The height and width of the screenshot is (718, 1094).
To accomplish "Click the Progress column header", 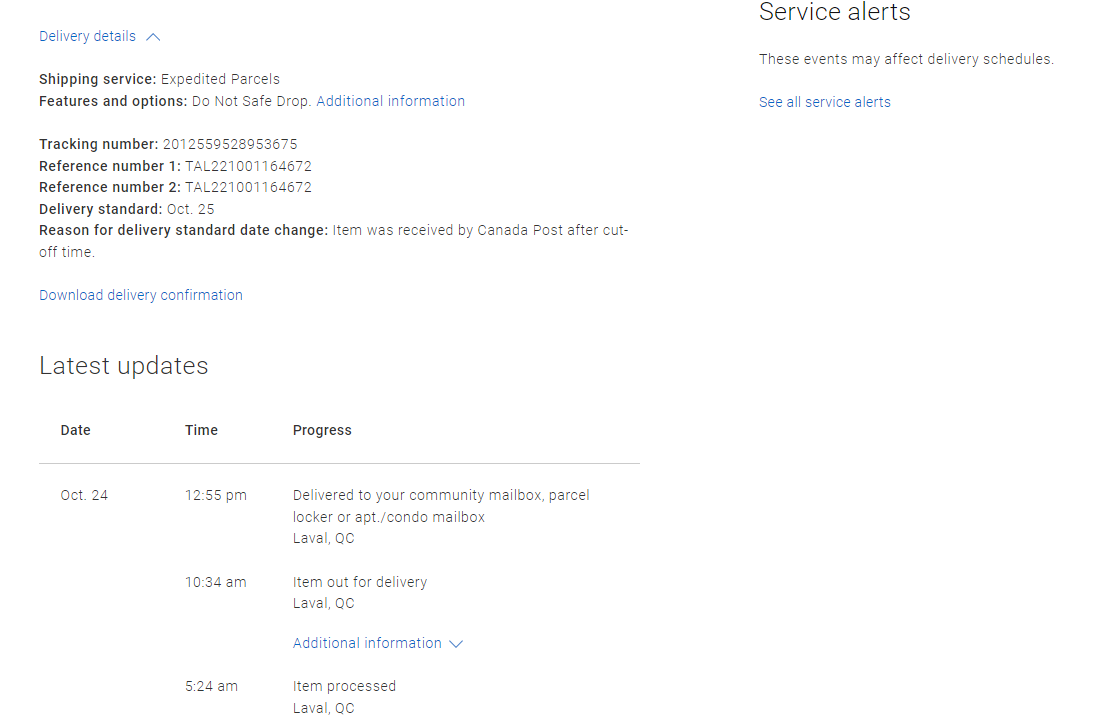I will click(x=322, y=430).
